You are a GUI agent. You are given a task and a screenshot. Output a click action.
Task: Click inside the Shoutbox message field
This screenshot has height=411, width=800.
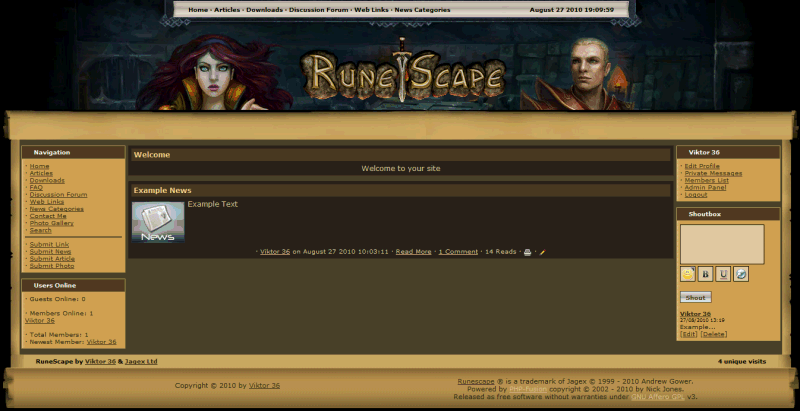click(722, 244)
